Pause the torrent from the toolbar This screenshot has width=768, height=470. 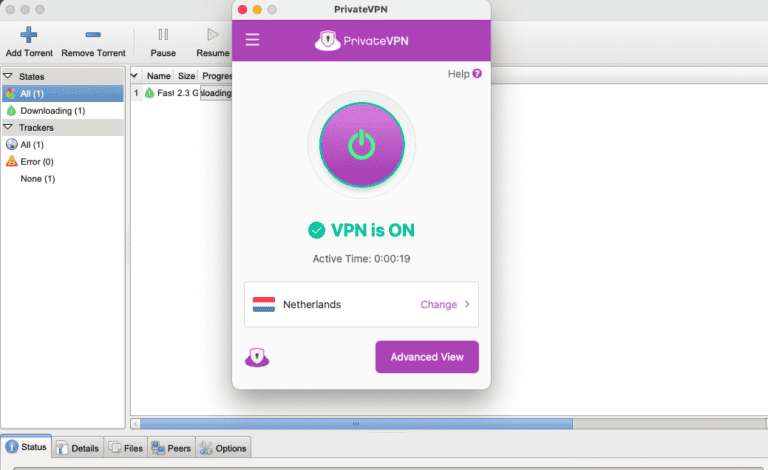tap(163, 42)
